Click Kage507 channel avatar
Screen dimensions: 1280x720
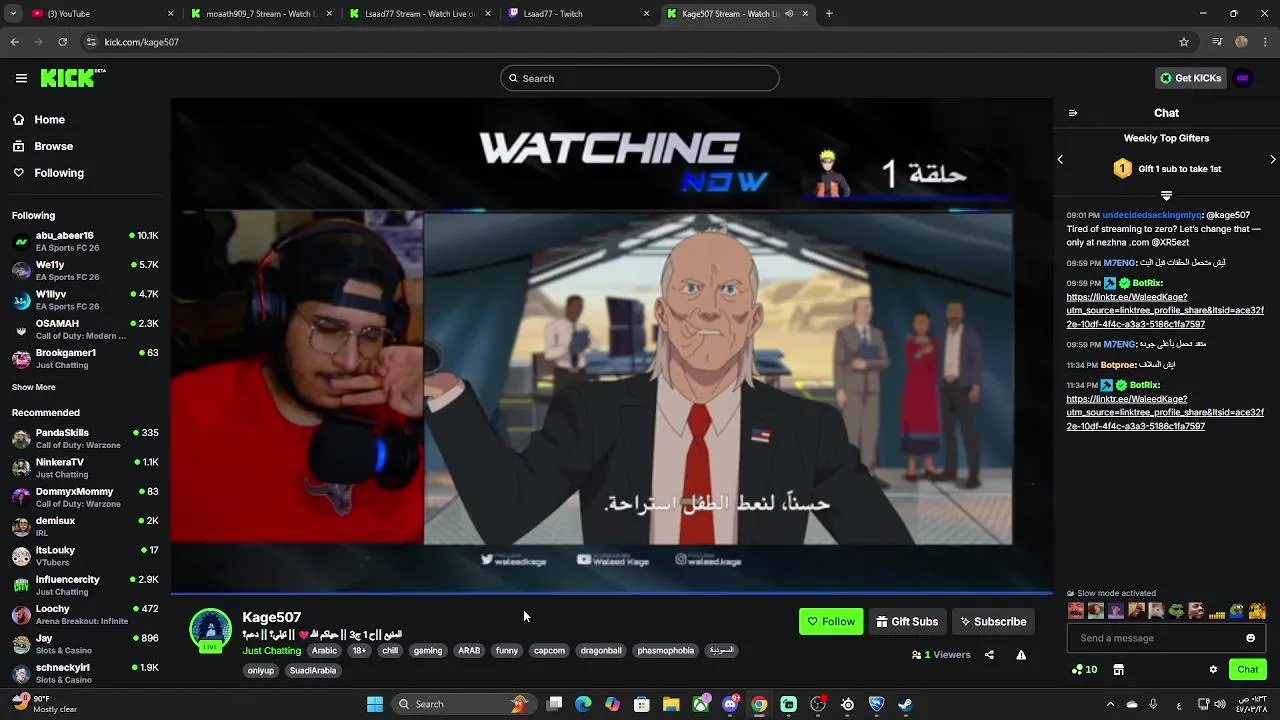click(211, 630)
